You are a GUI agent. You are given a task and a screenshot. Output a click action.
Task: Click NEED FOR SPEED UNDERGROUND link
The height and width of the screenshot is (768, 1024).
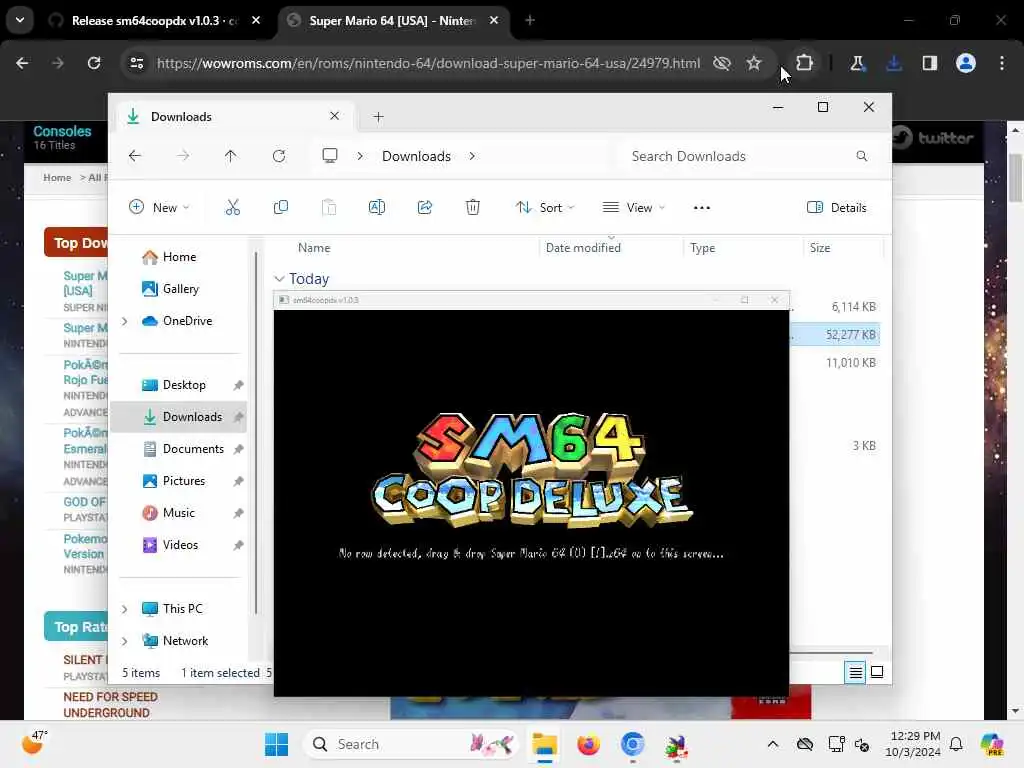[x=110, y=705]
